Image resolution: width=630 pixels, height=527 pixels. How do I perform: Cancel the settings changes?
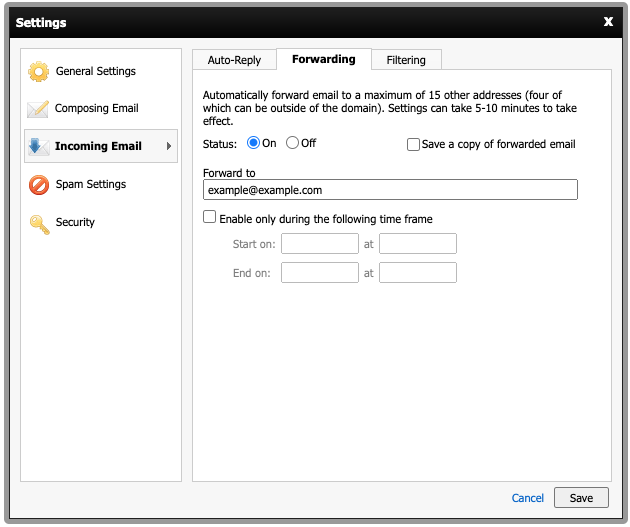[528, 498]
